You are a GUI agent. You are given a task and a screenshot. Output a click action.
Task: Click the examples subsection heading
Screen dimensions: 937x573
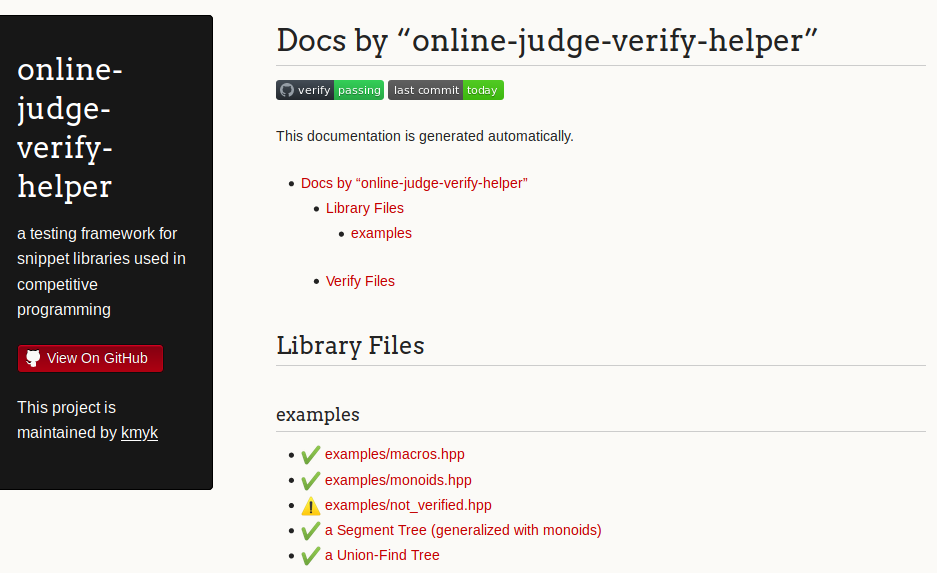click(318, 414)
